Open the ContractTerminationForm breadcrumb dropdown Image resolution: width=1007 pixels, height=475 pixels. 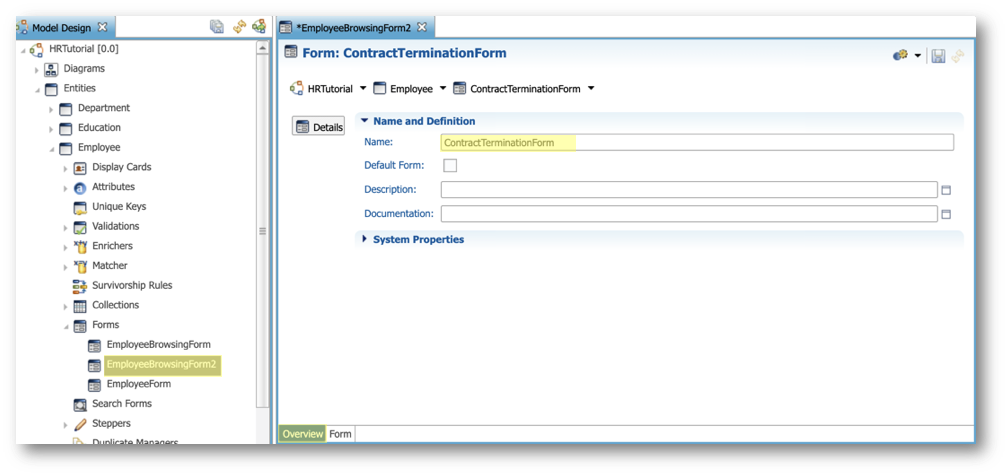pos(591,89)
